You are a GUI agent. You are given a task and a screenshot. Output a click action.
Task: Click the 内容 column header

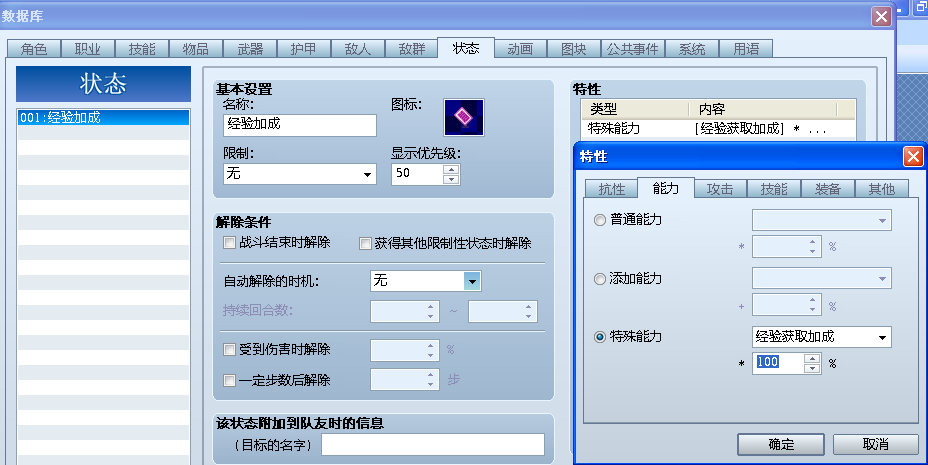[763, 109]
